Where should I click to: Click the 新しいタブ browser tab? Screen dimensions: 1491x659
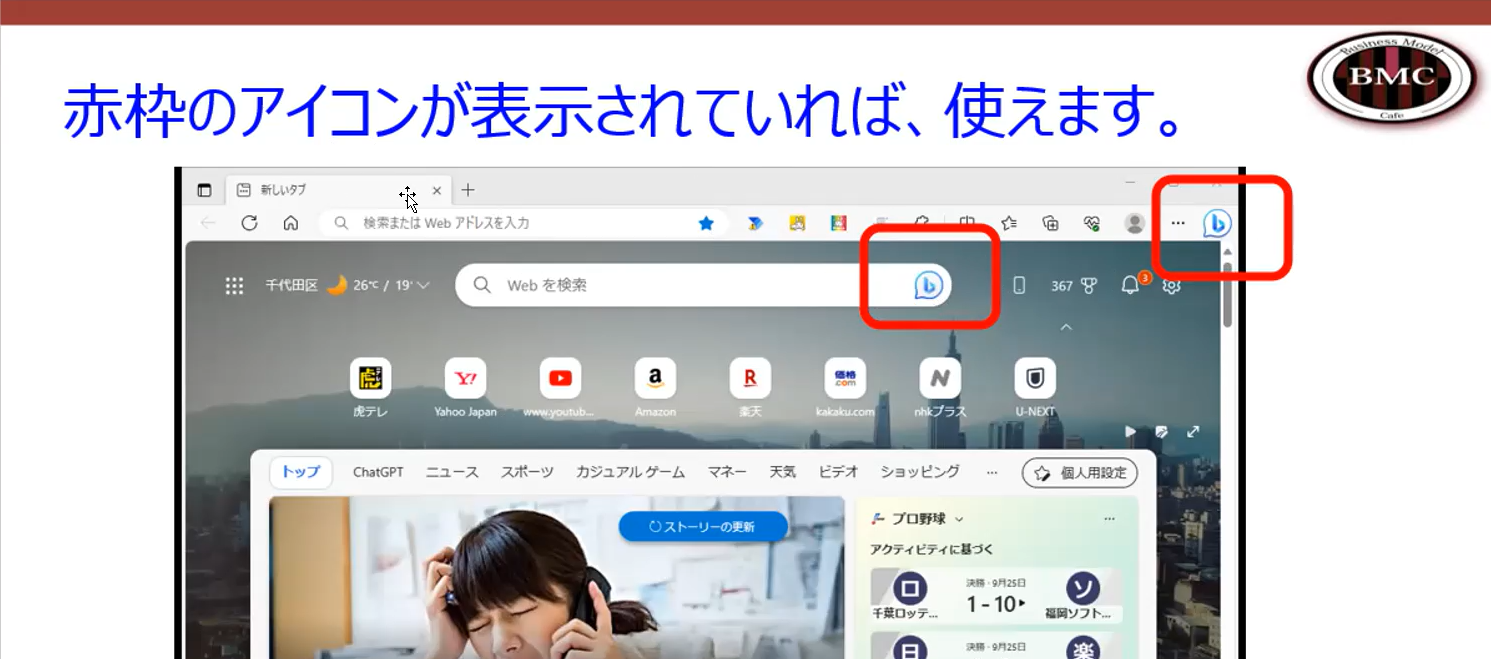pos(336,190)
